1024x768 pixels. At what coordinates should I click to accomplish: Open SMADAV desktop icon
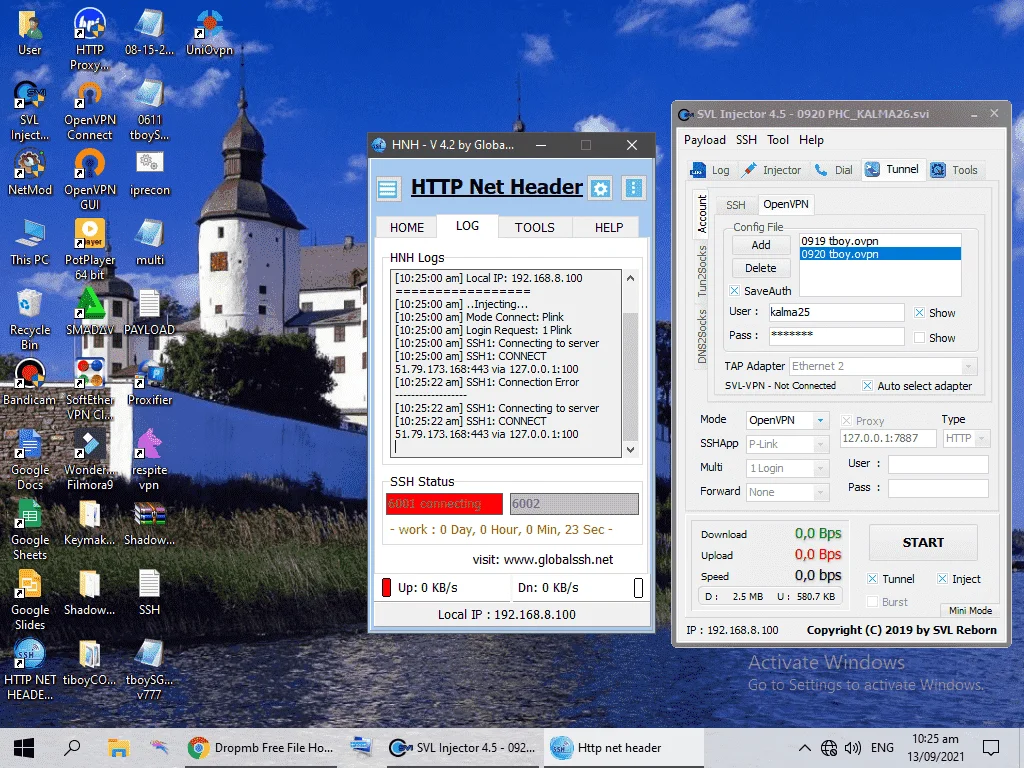click(x=89, y=312)
